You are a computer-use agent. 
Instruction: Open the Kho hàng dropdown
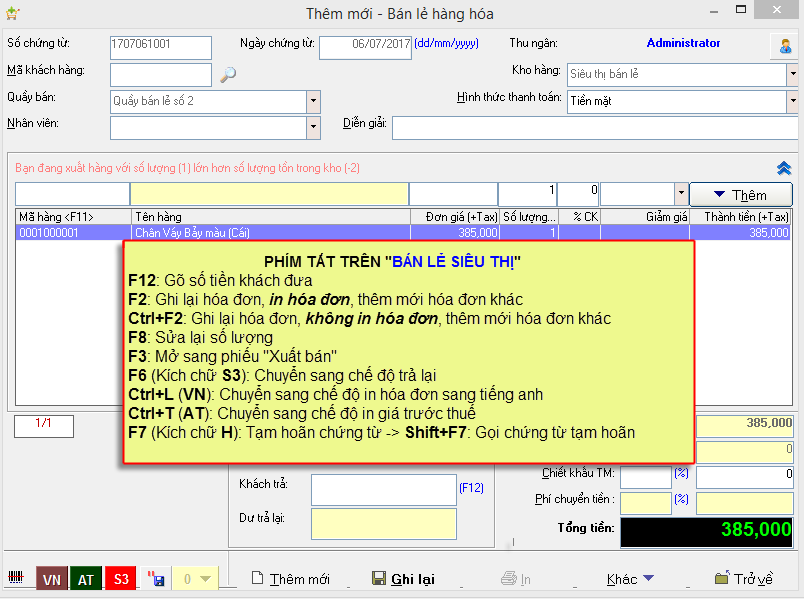coord(791,75)
